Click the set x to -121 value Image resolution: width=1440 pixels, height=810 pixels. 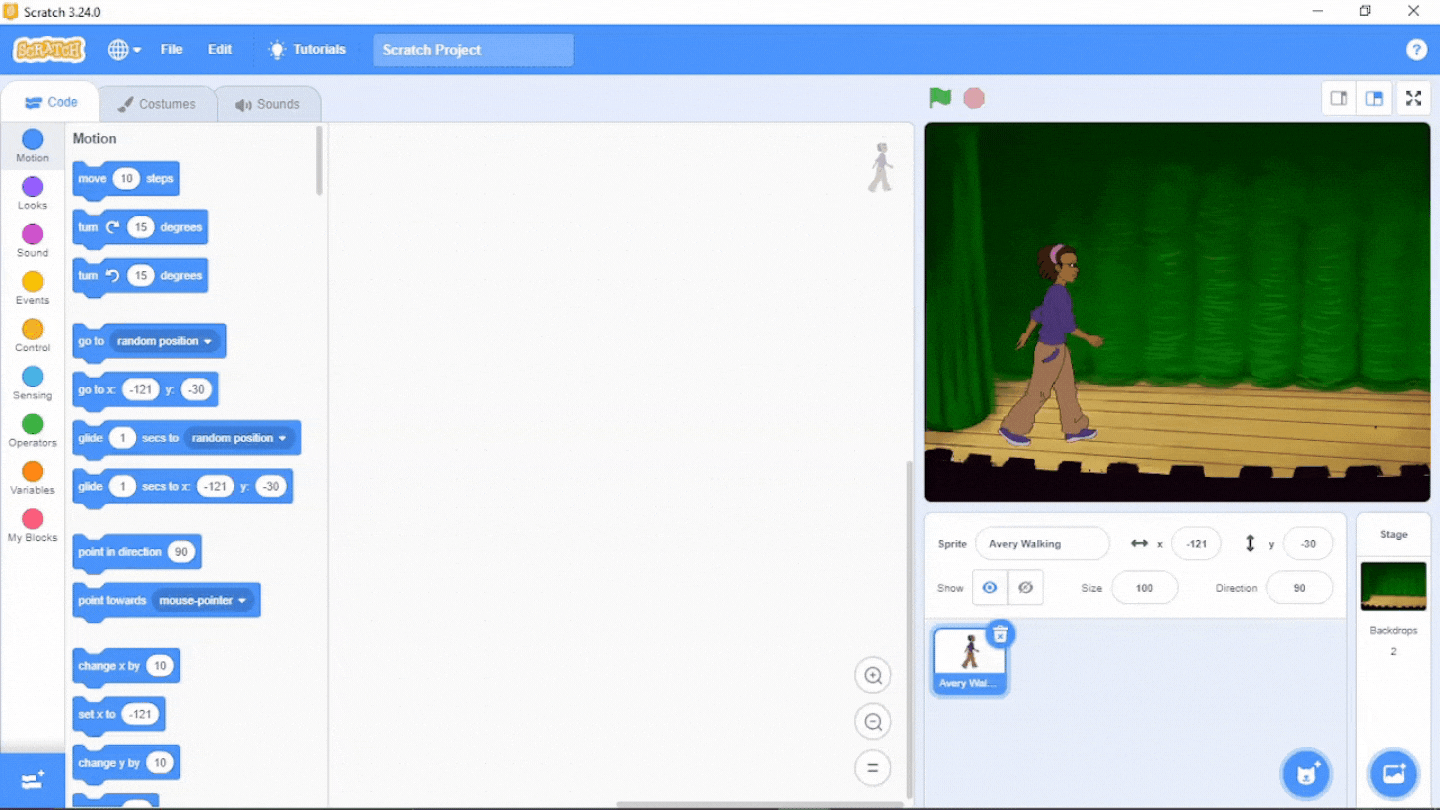tap(141, 714)
